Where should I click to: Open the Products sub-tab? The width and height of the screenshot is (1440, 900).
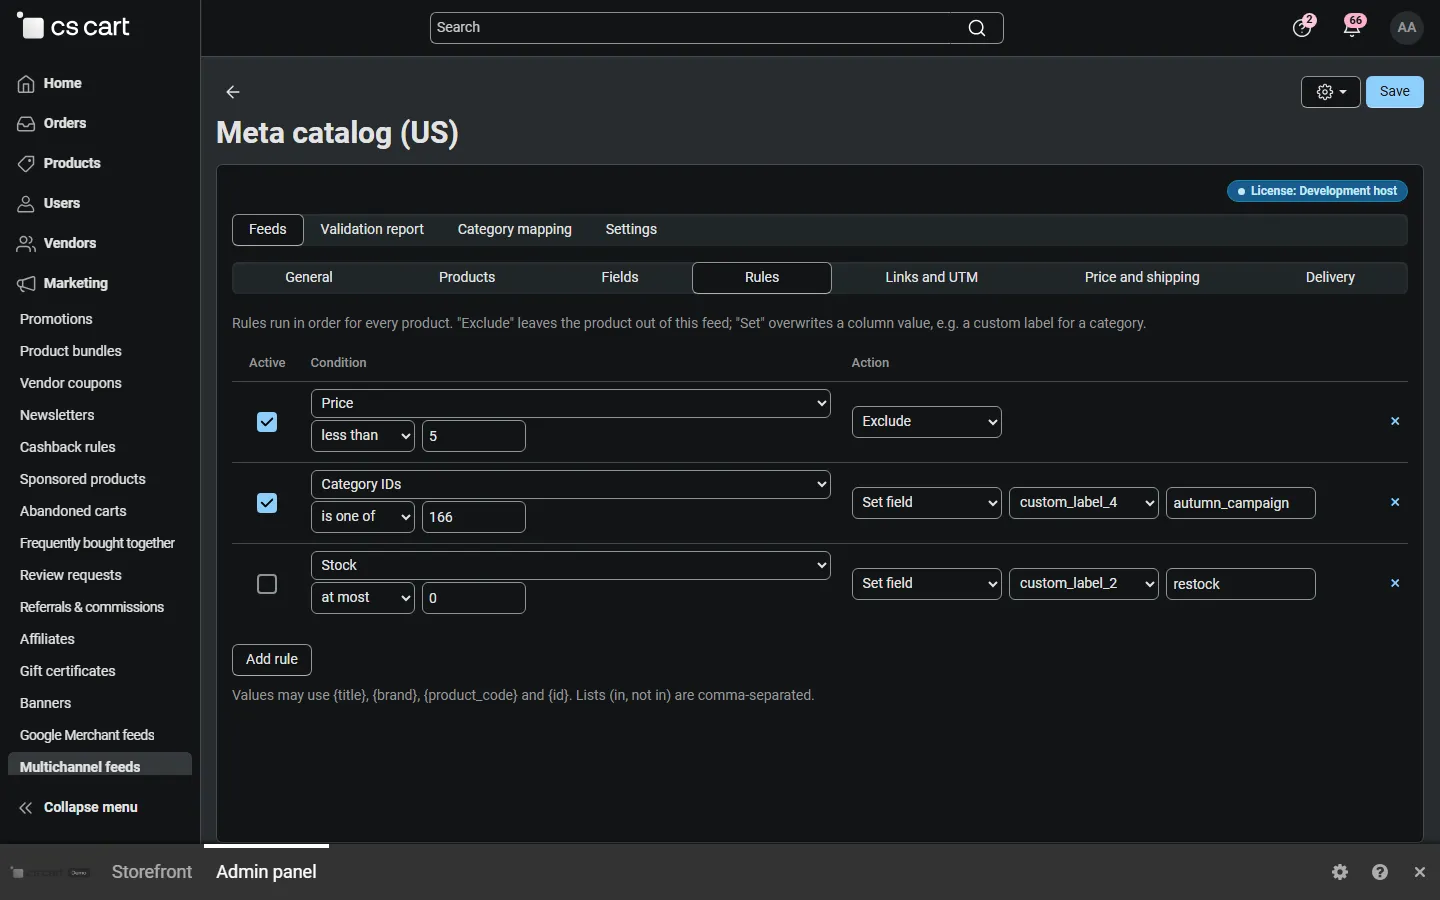pos(467,278)
